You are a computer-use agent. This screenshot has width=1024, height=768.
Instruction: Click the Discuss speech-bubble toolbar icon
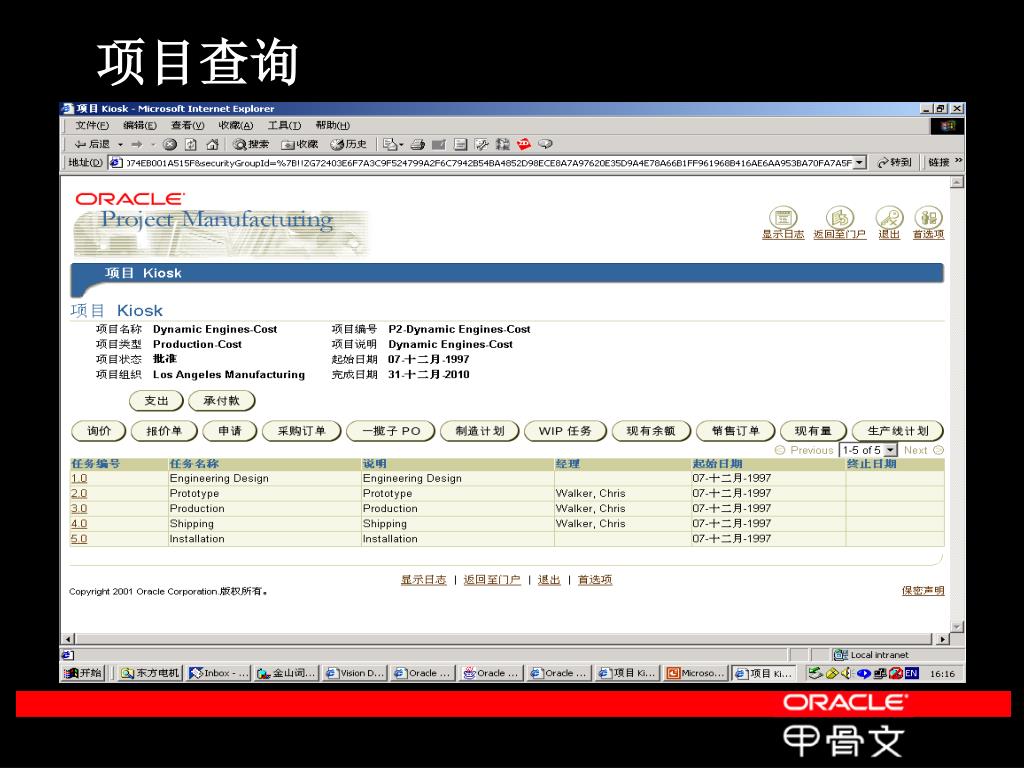[x=545, y=144]
